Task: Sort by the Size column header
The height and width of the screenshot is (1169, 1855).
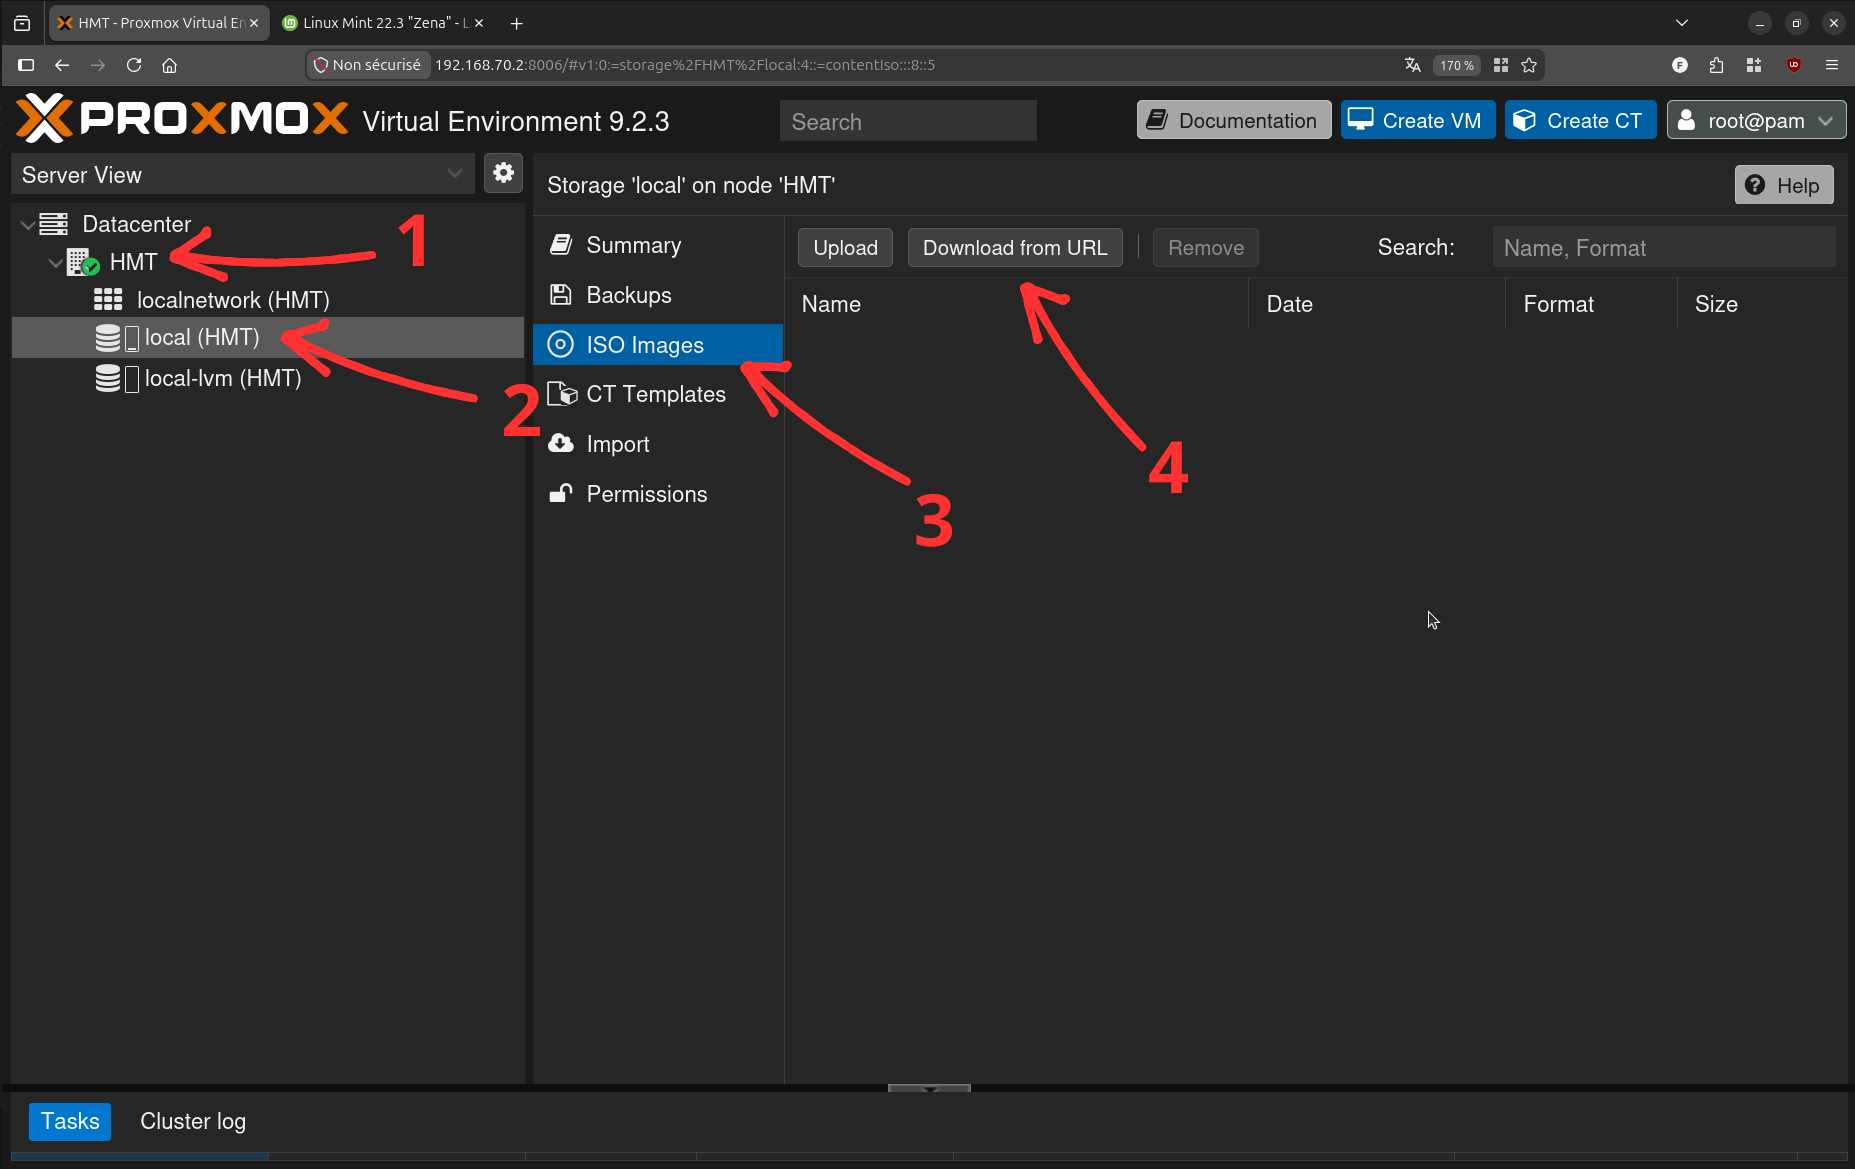Action: click(1760, 304)
